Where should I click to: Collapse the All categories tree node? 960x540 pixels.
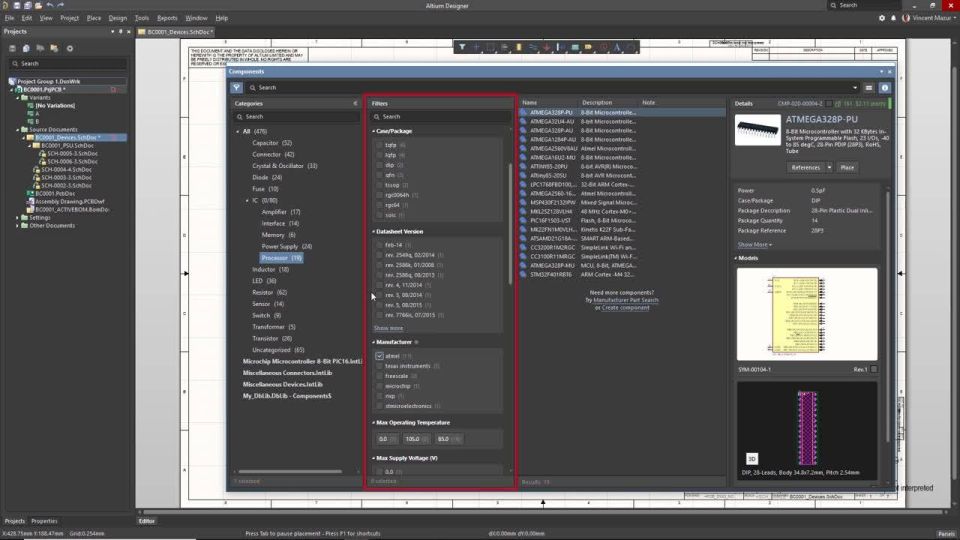coord(238,132)
